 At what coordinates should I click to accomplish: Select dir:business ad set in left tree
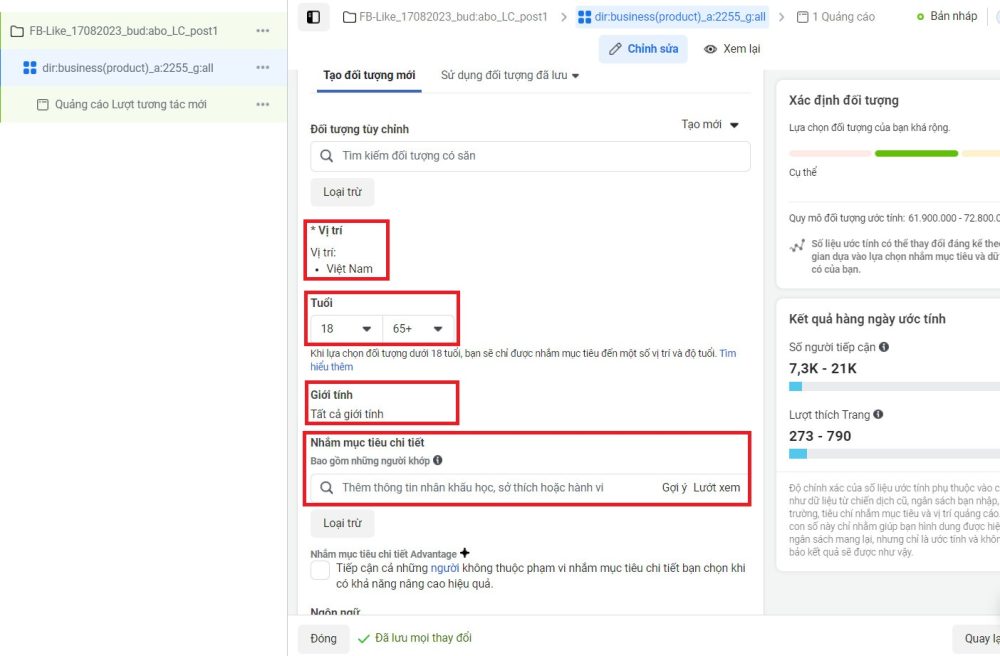tap(143, 68)
